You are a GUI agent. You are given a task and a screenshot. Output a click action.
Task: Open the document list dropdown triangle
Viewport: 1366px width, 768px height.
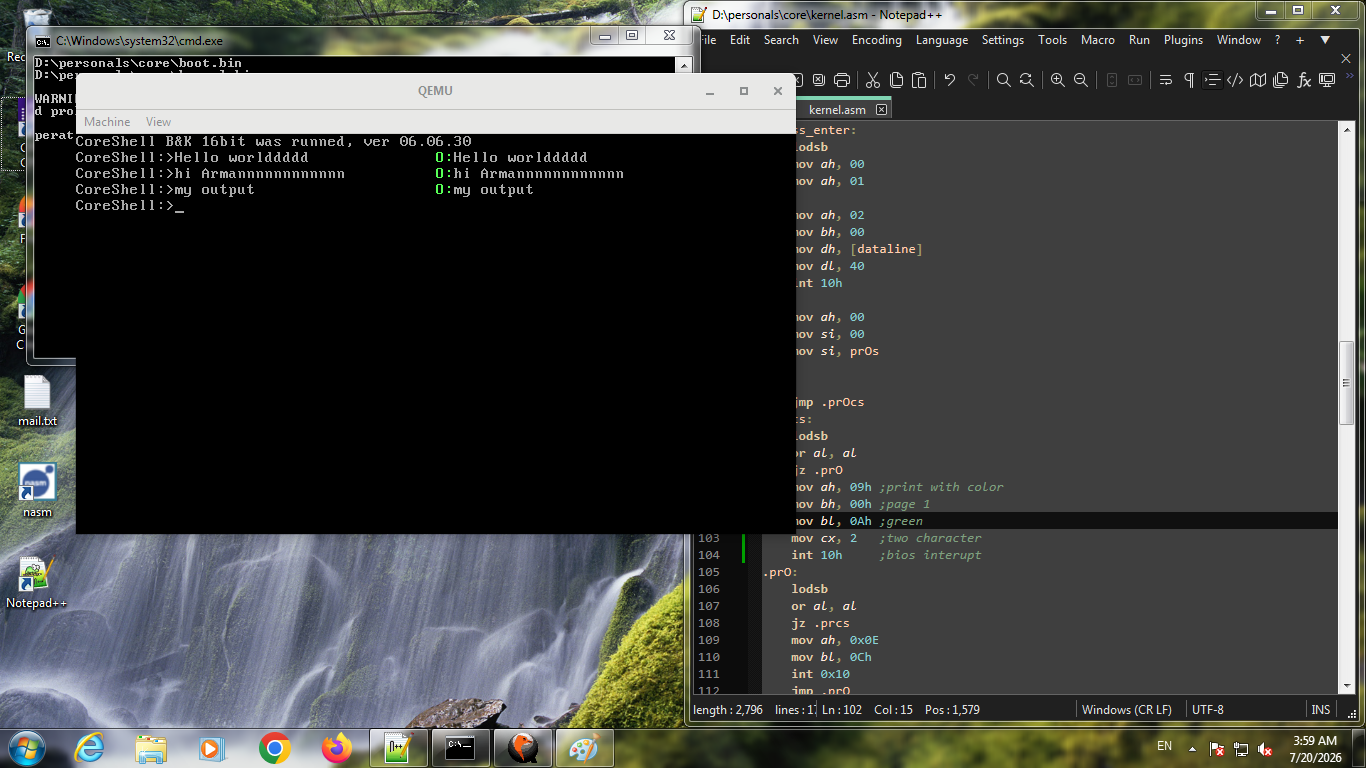[x=1325, y=40]
